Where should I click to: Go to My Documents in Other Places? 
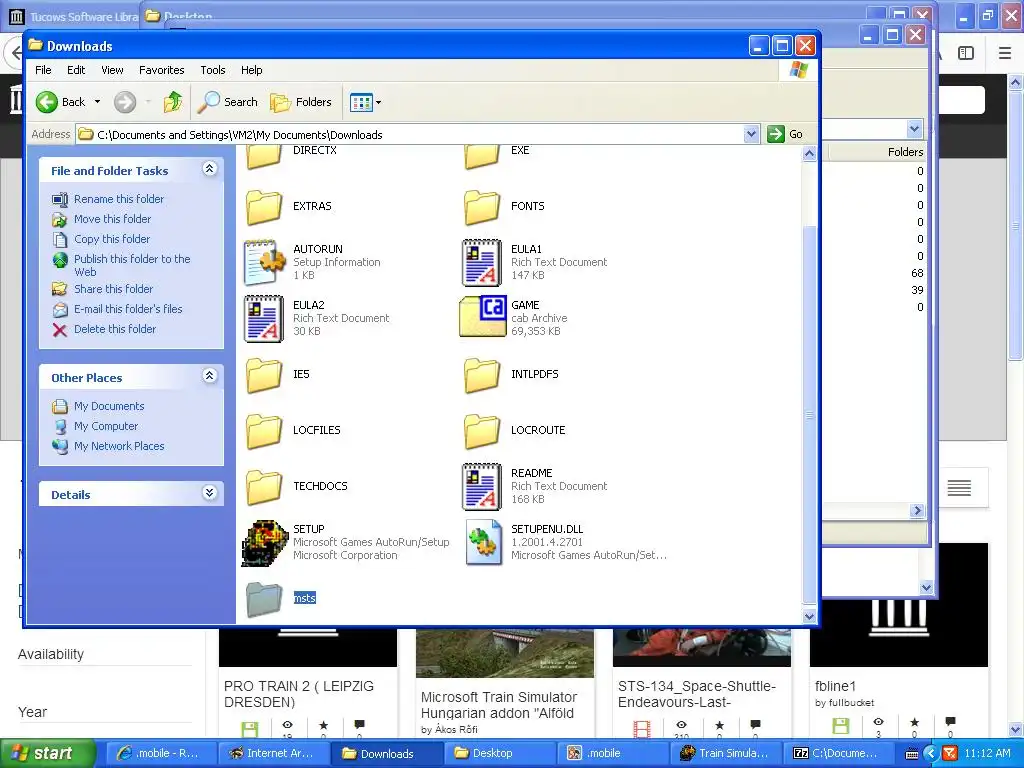pos(109,406)
